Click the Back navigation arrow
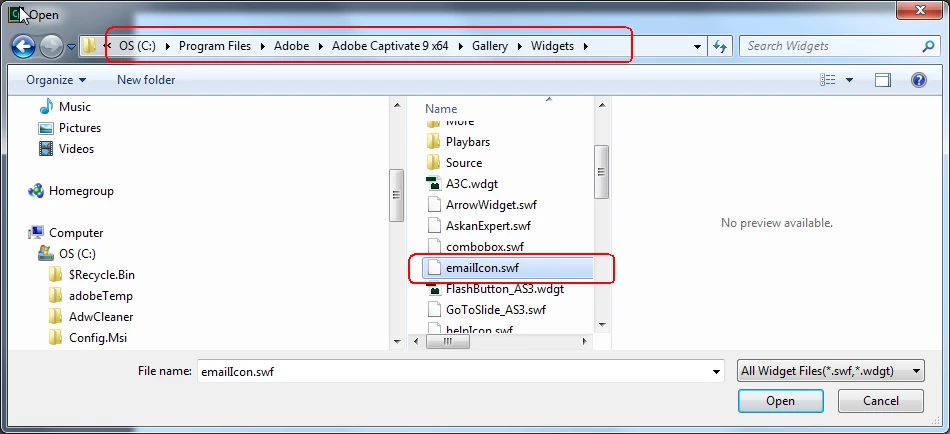The width and height of the screenshot is (950, 434). (24, 46)
